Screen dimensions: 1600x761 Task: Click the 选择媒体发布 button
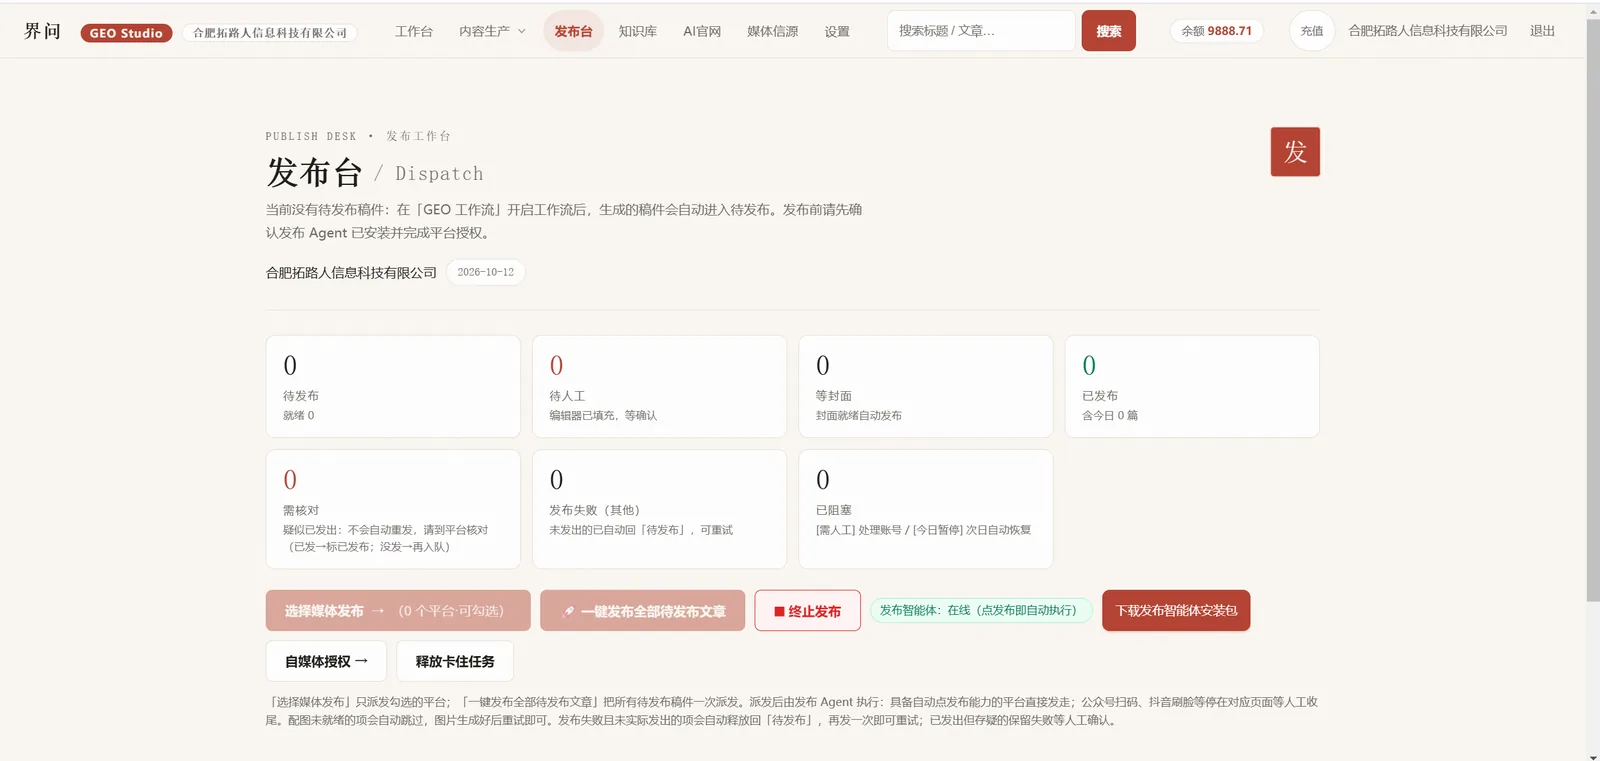click(x=398, y=610)
